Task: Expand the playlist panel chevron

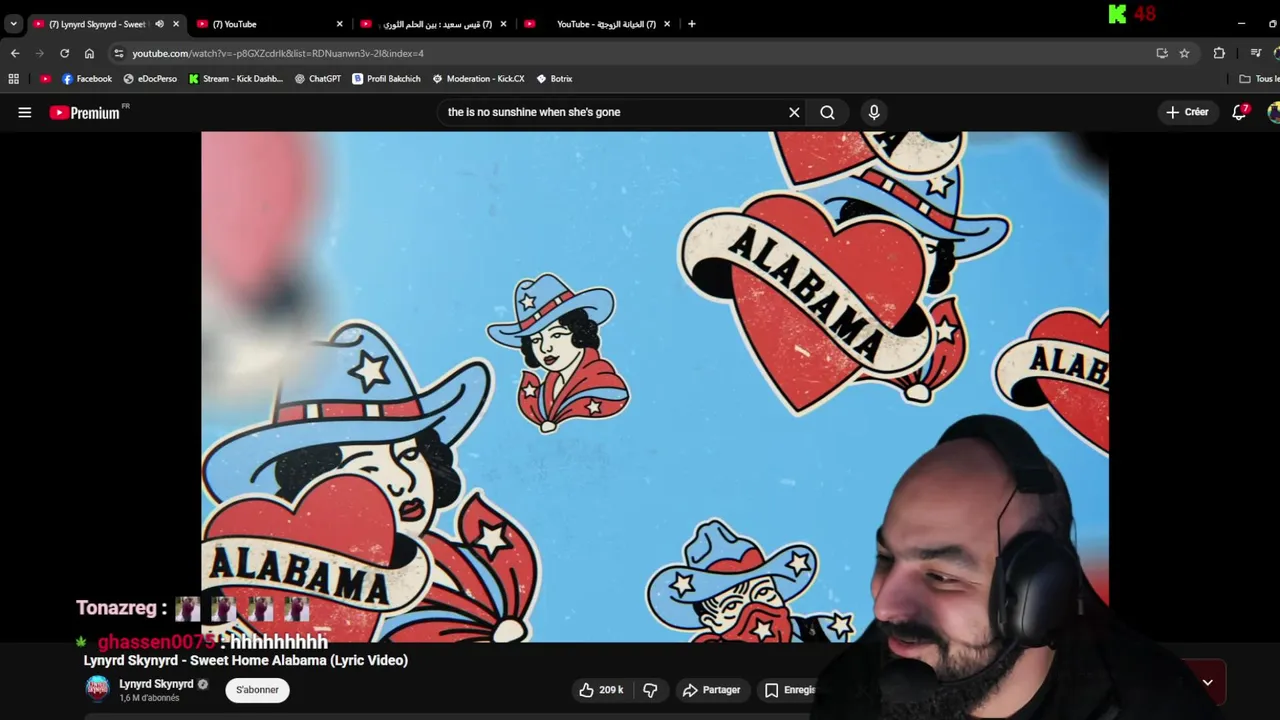Action: click(1207, 683)
